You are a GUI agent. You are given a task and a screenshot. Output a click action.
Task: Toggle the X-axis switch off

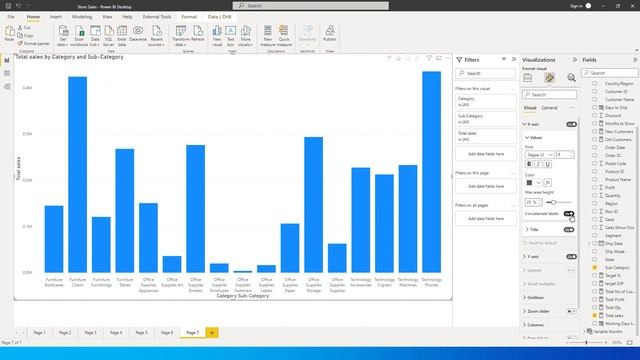[571, 124]
